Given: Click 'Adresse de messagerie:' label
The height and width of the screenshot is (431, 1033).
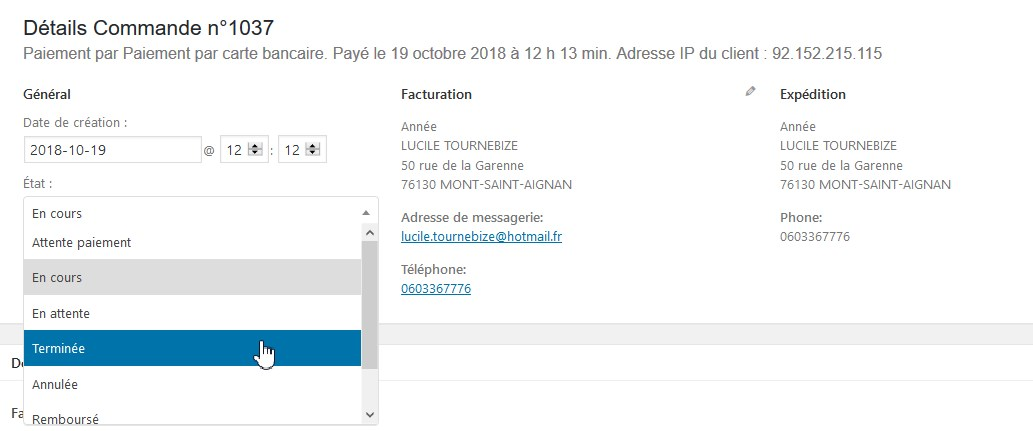Looking at the screenshot, I should [472, 217].
